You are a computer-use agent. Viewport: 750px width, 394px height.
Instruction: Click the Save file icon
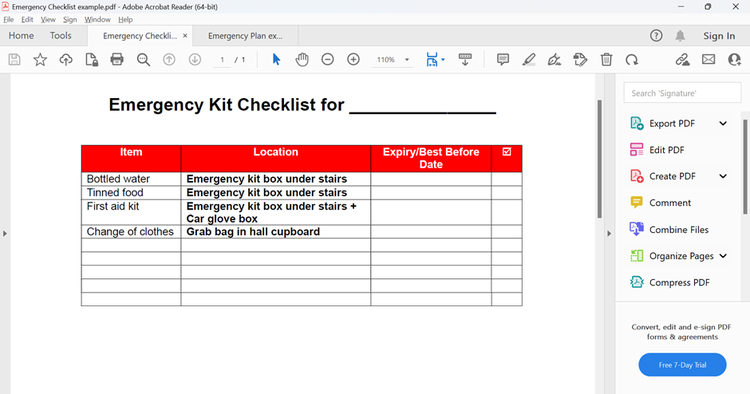14,59
